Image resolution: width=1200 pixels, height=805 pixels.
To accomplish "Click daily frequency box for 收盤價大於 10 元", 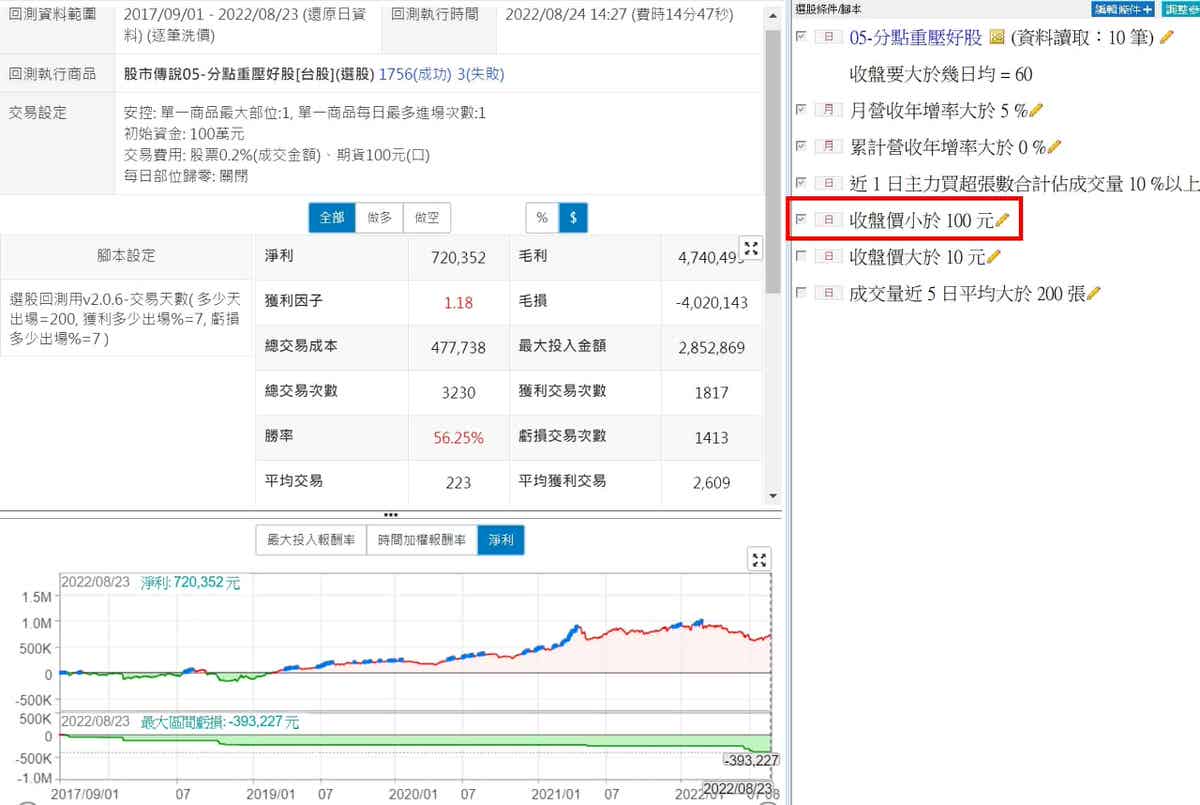I will (x=828, y=257).
